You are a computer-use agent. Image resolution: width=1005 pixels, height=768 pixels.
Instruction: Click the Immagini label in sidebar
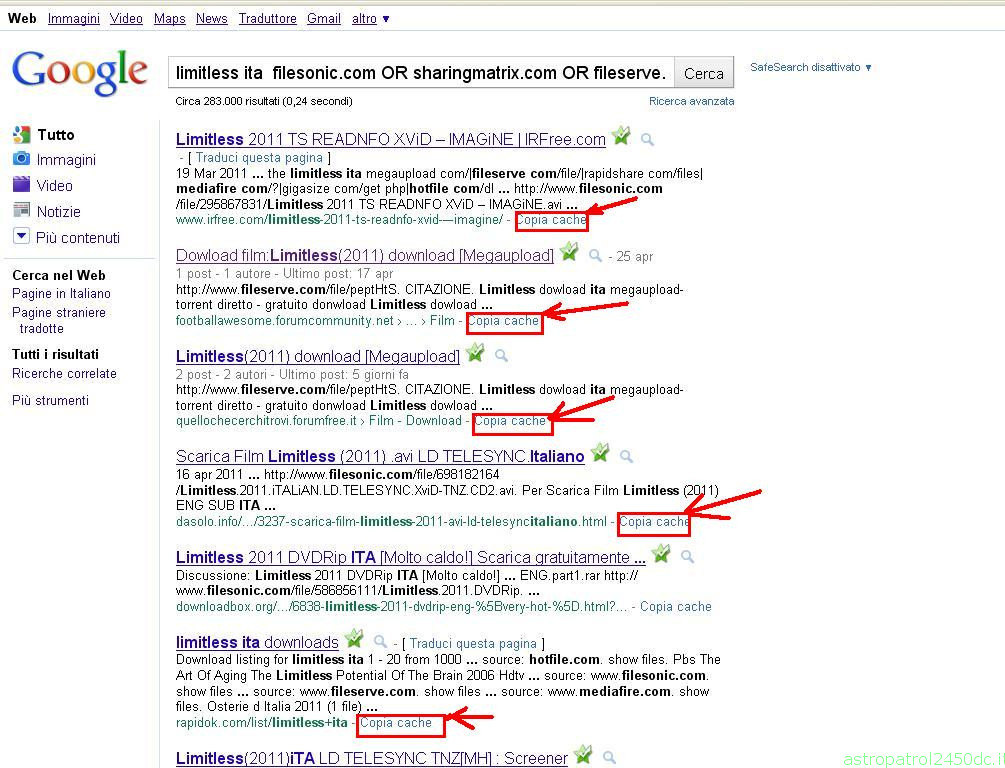tap(66, 160)
